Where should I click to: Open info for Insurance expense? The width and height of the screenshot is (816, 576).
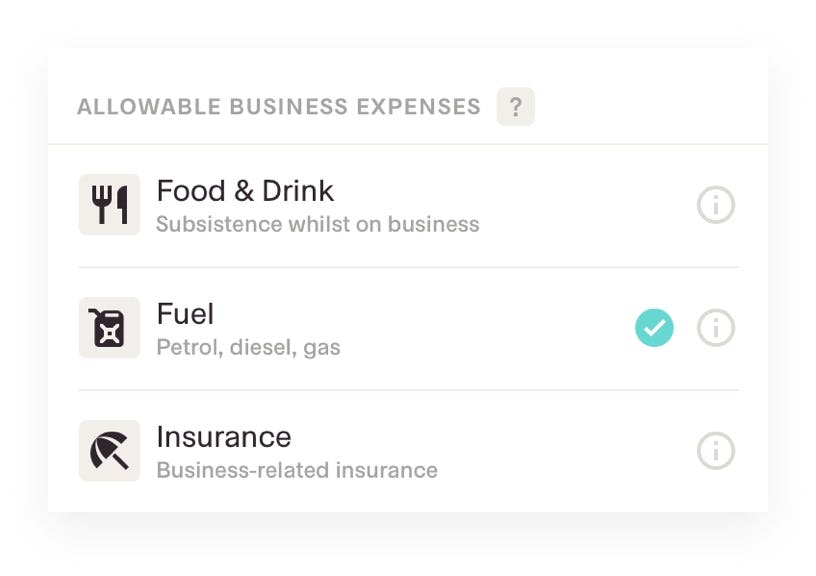(x=716, y=451)
